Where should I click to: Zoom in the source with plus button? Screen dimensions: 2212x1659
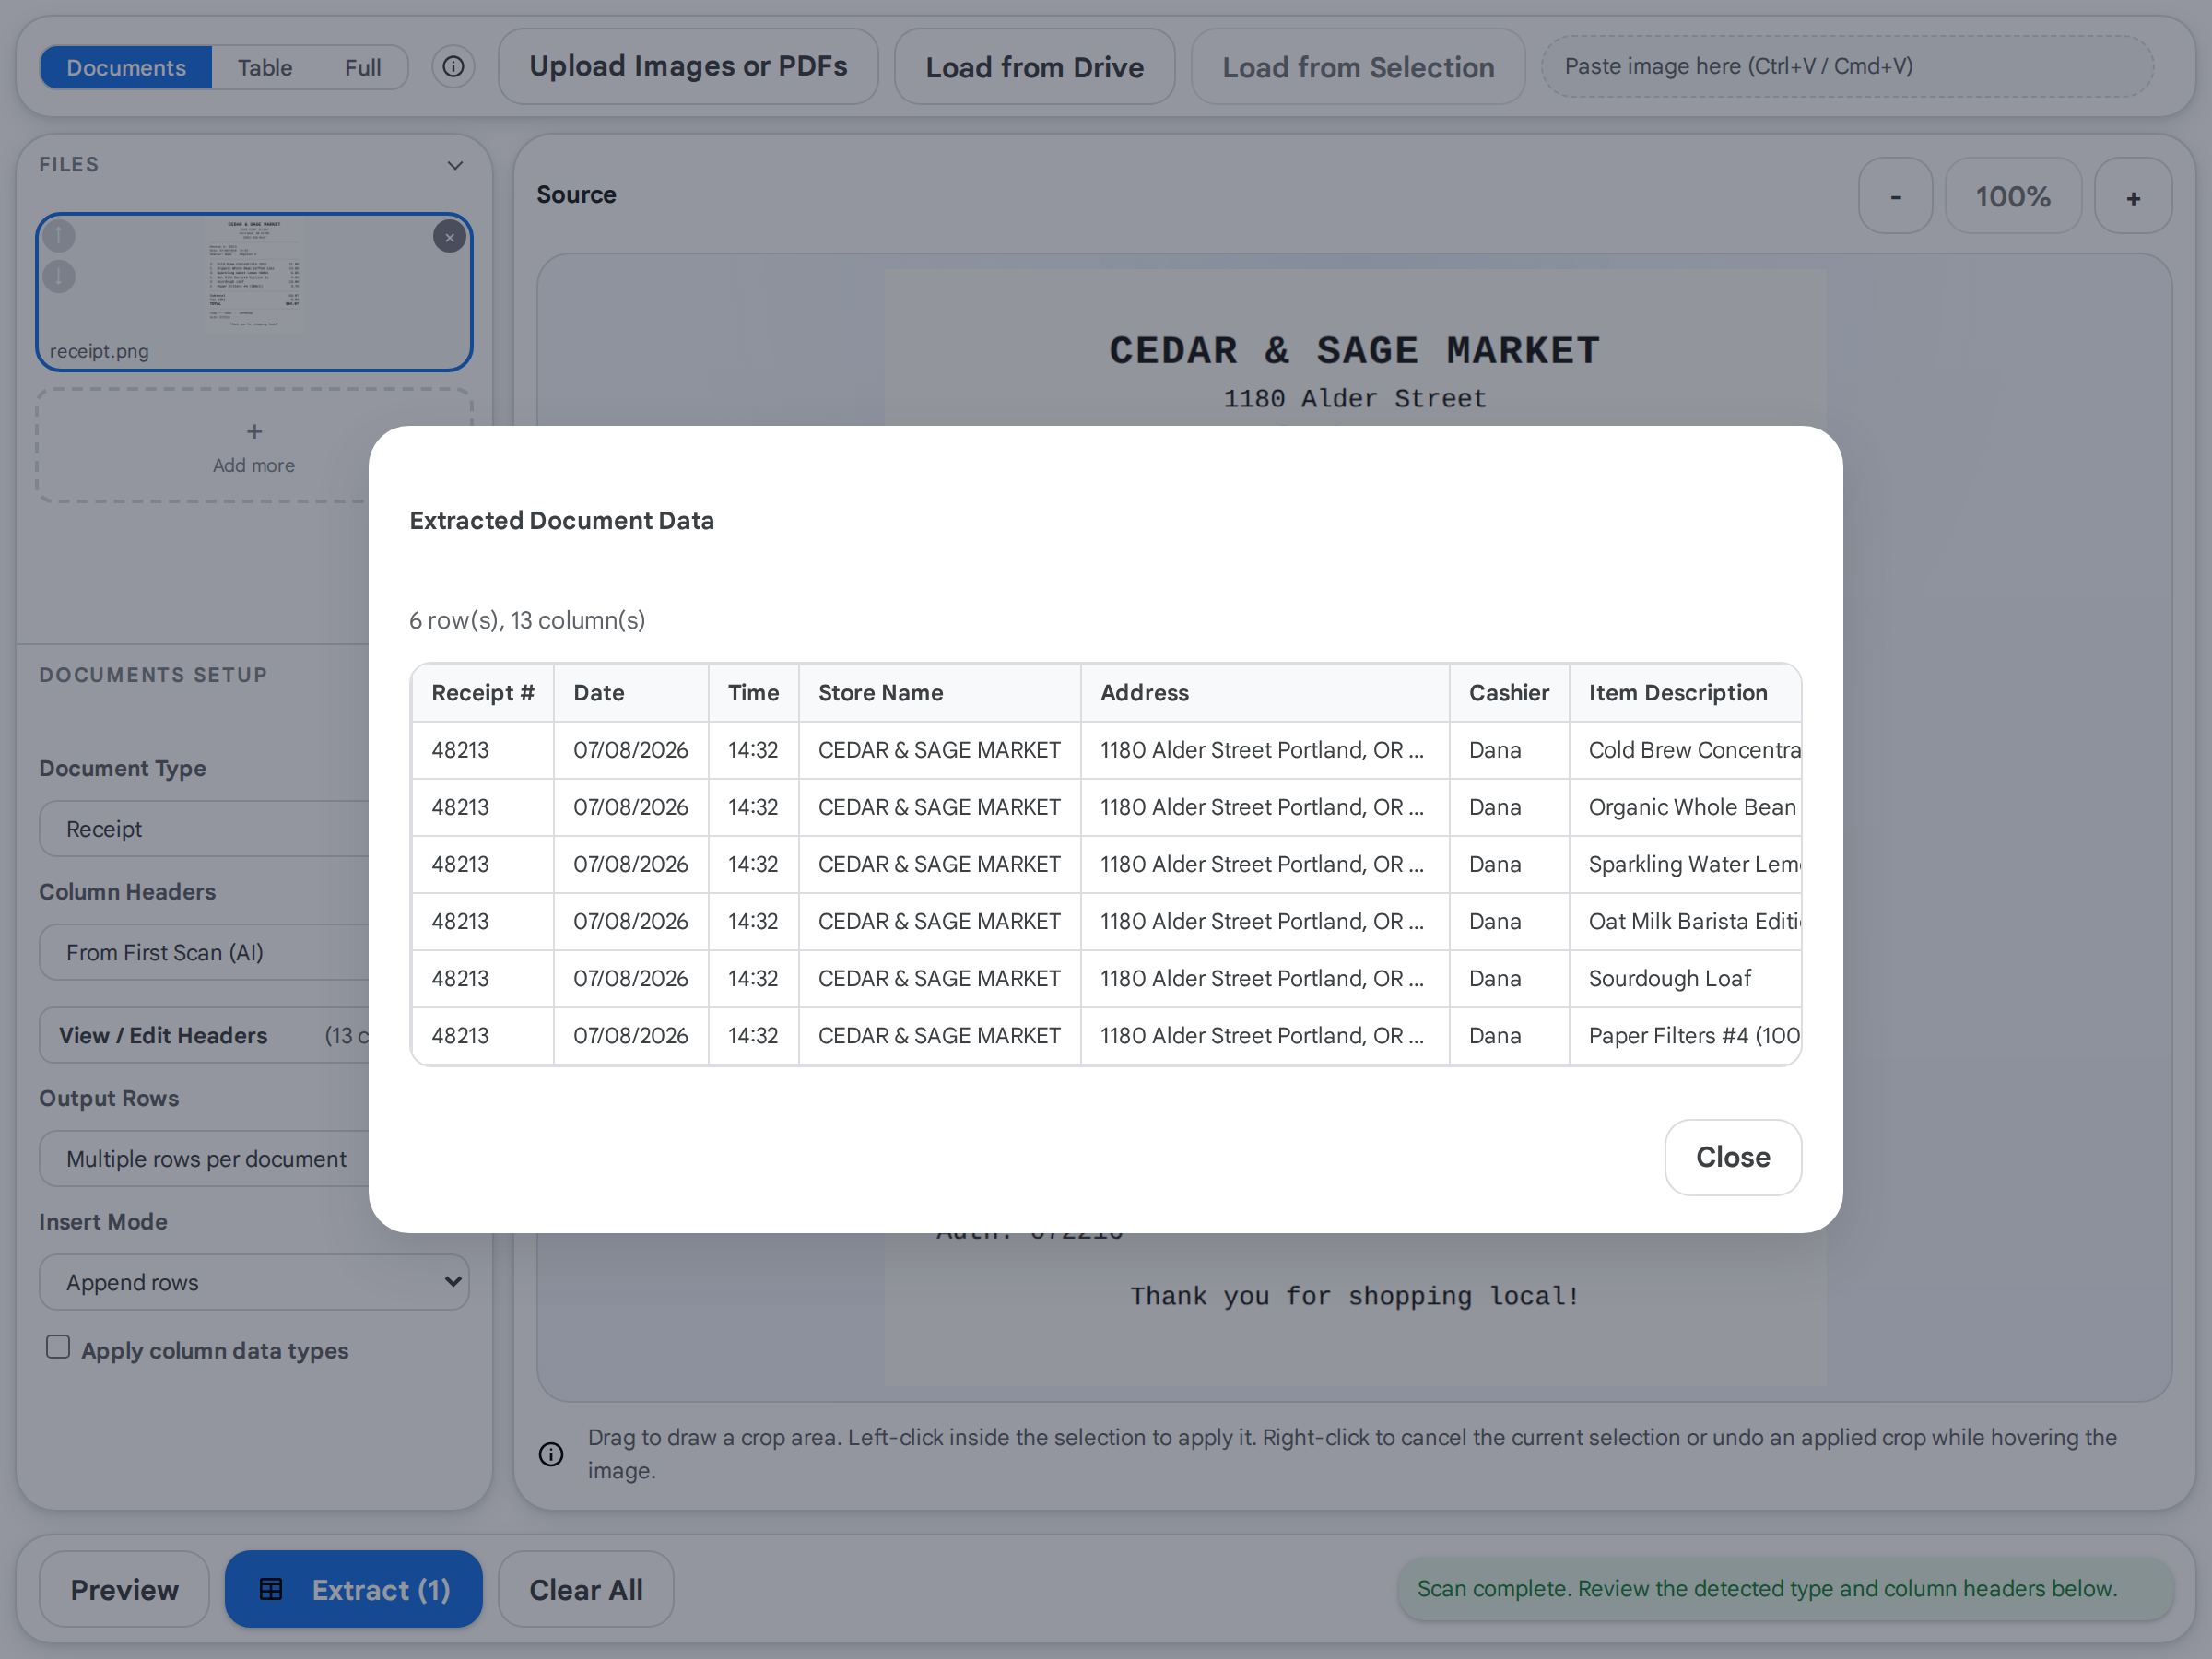[2133, 196]
